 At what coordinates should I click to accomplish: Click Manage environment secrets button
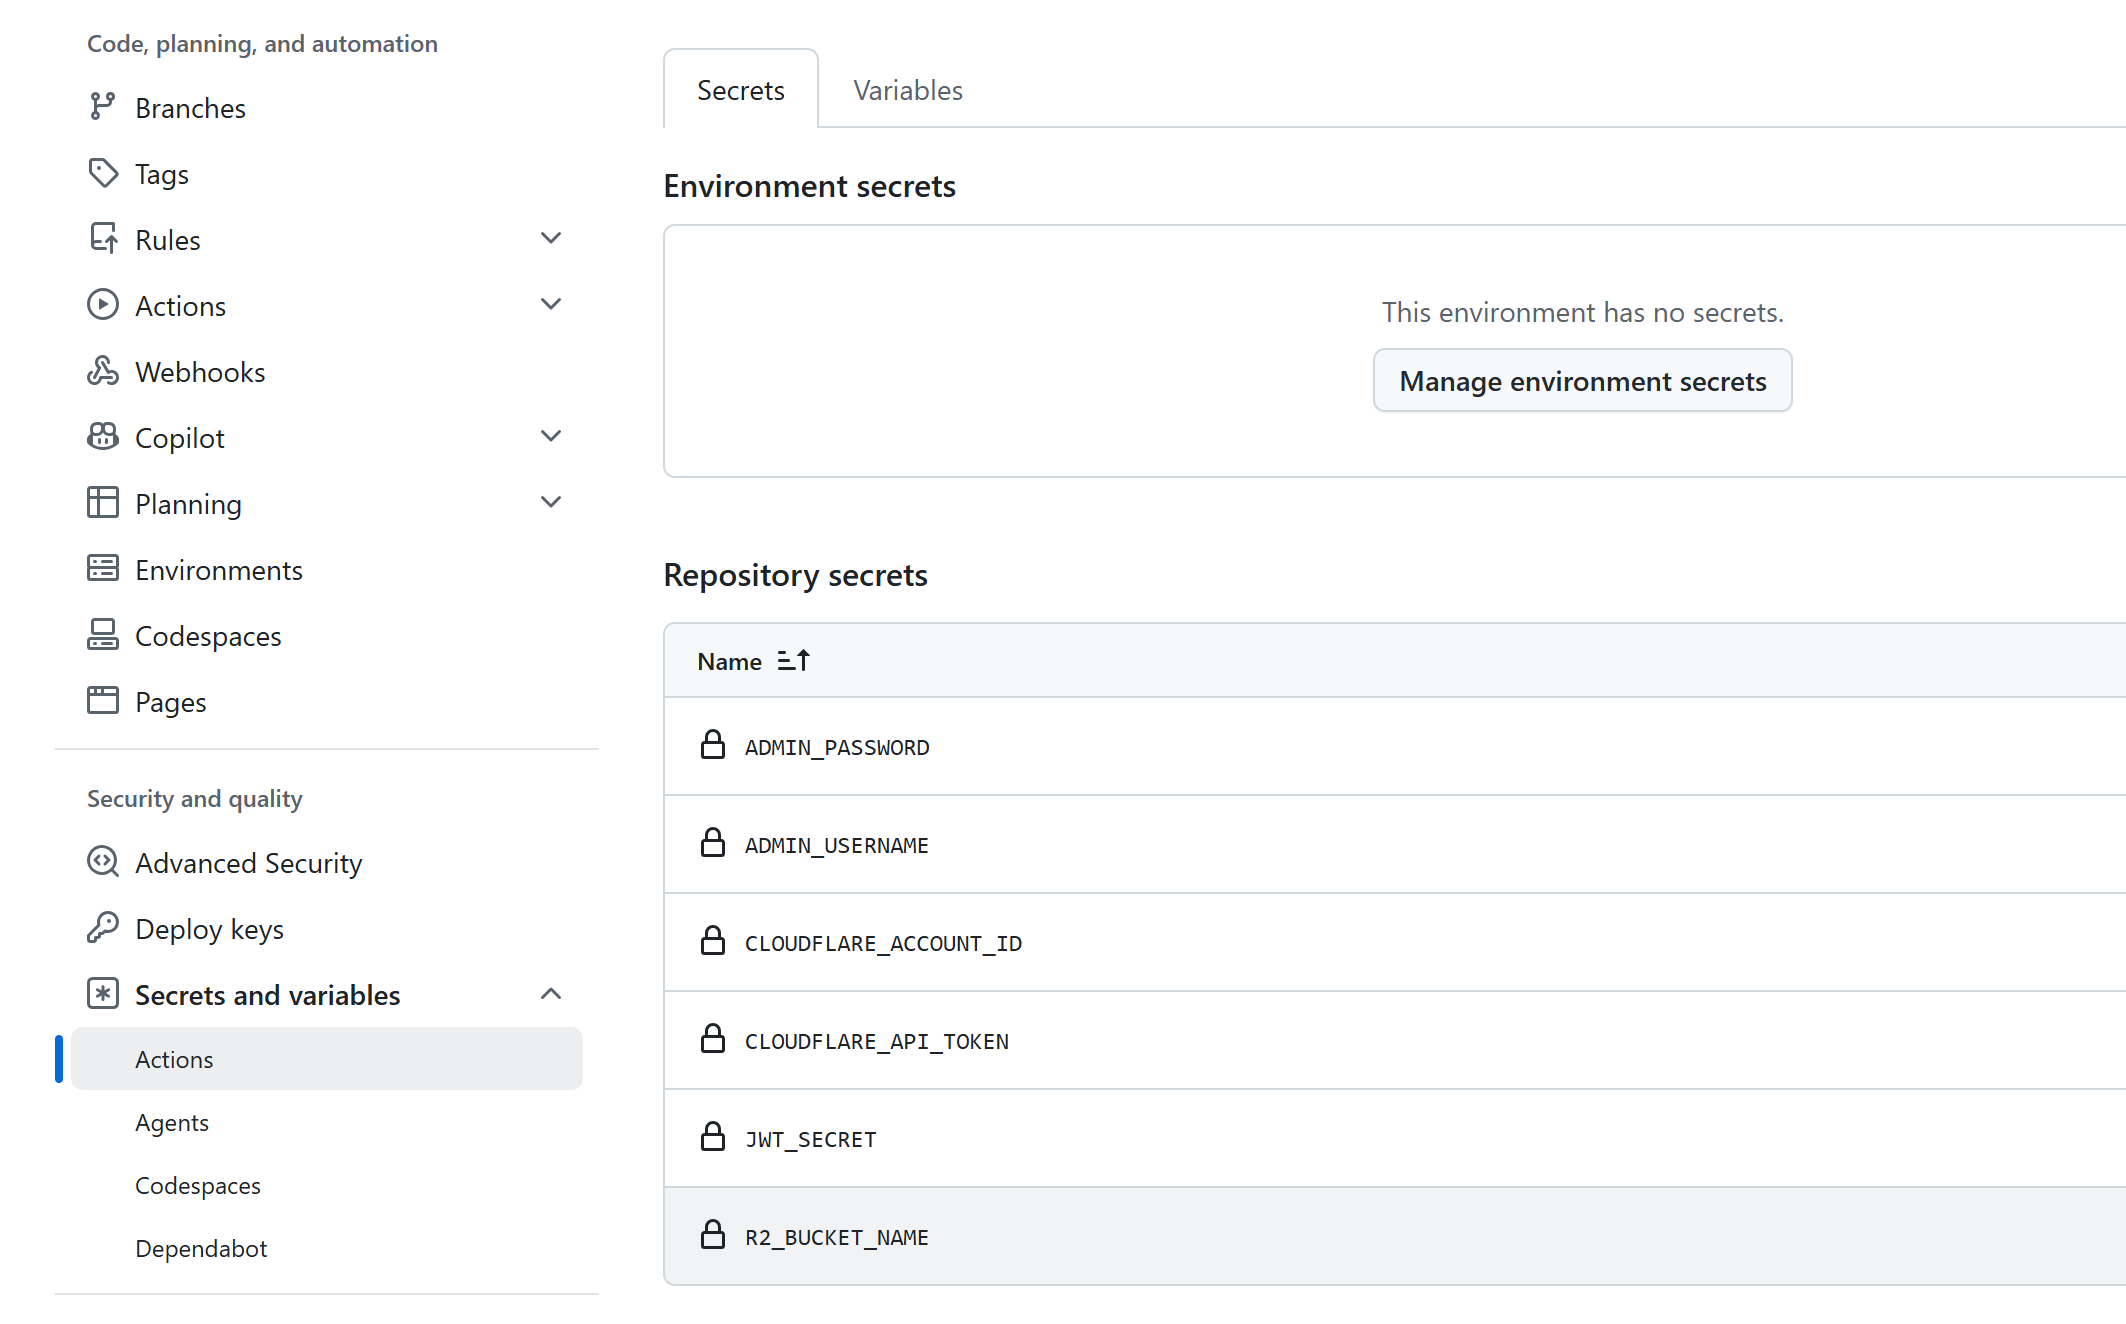pyautogui.click(x=1583, y=381)
